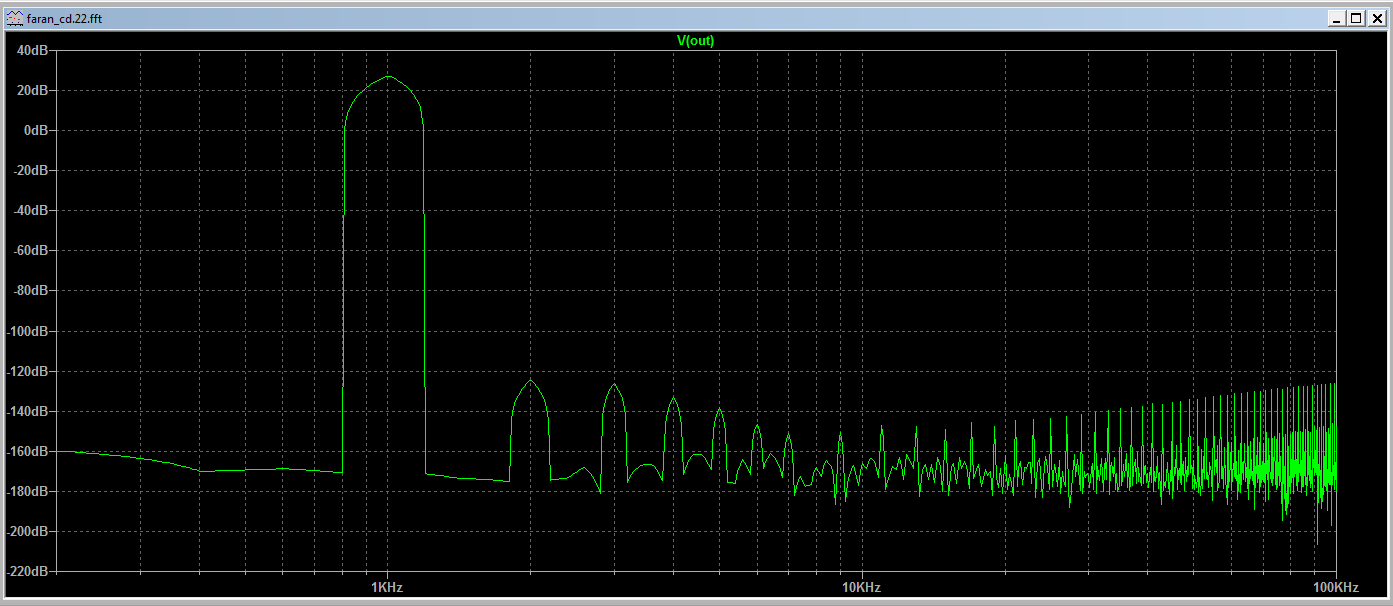Viewport: 1393px width, 606px height.
Task: Click the waveform window icon beside faran_cd.22.fft
Action: click(15, 18)
